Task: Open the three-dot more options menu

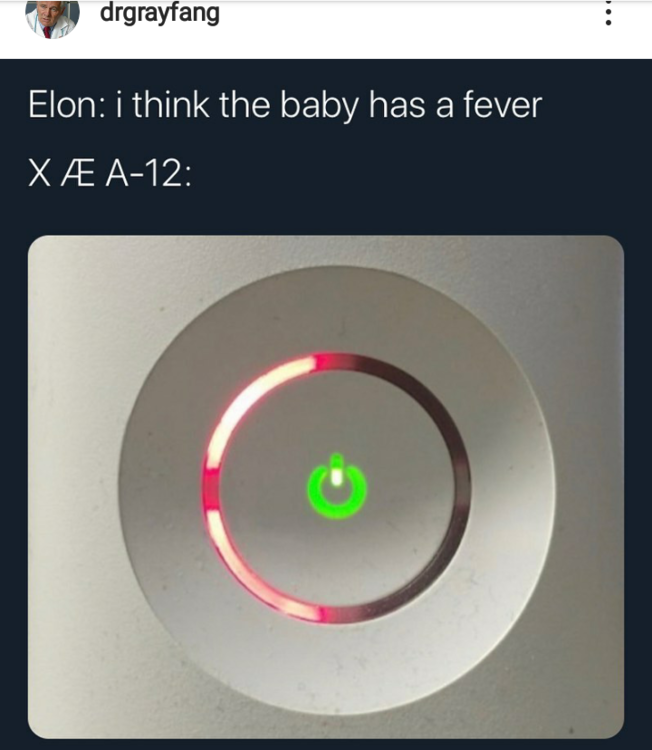Action: pos(608,13)
